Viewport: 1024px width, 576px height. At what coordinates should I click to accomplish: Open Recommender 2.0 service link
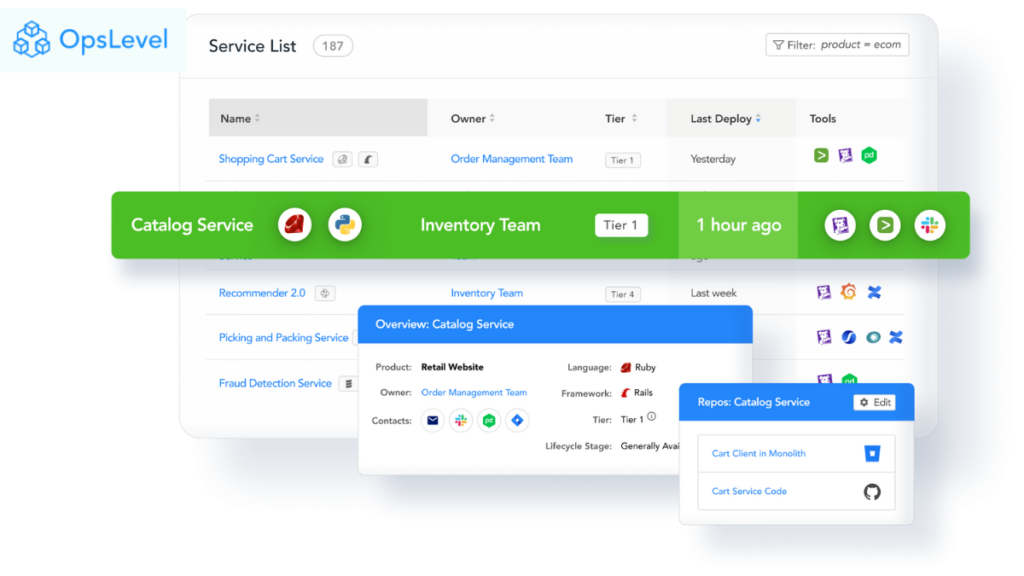point(262,293)
